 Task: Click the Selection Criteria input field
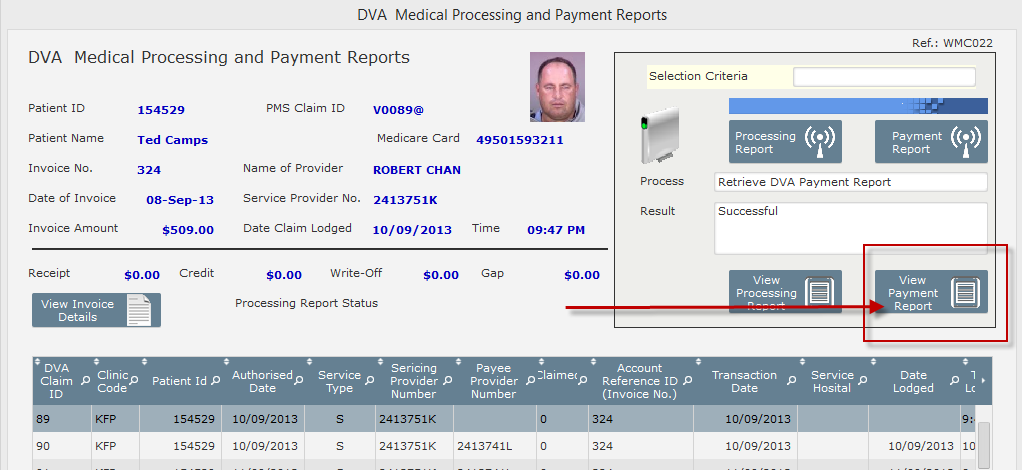coord(884,77)
